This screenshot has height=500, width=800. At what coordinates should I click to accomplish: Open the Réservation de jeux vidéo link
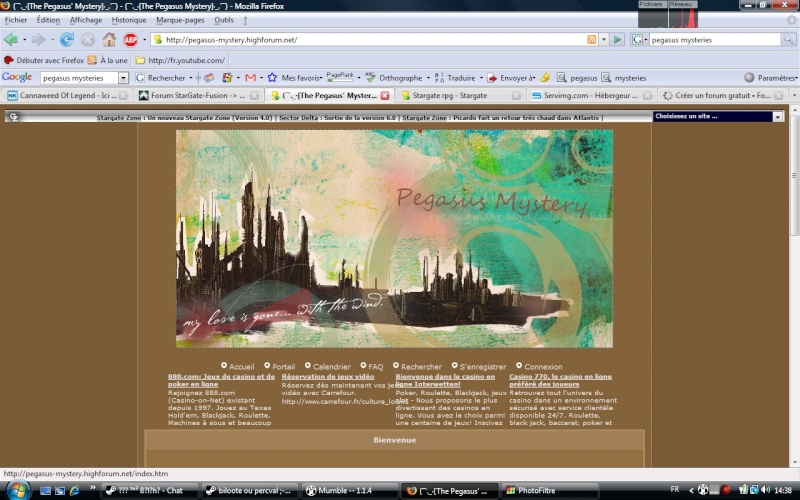328,377
